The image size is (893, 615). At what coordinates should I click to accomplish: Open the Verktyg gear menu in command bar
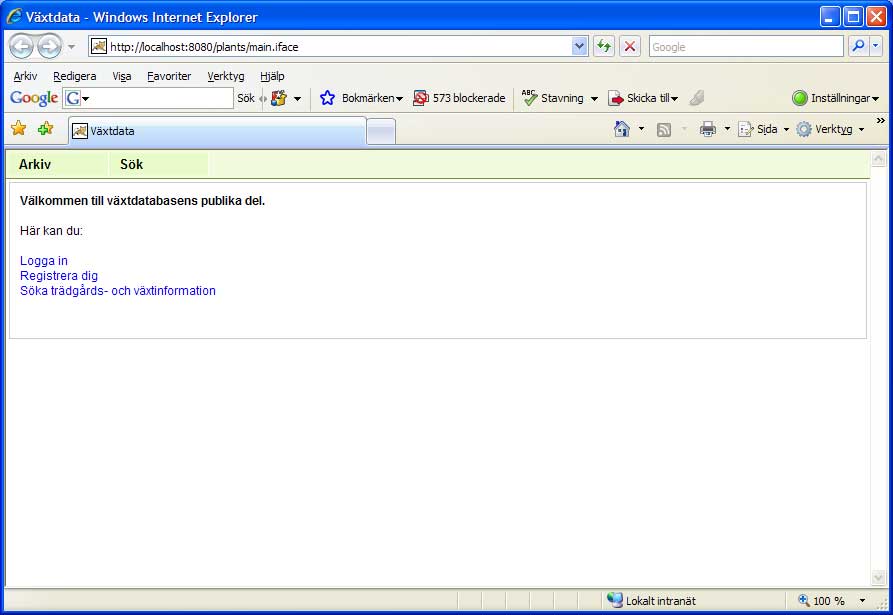tap(831, 129)
